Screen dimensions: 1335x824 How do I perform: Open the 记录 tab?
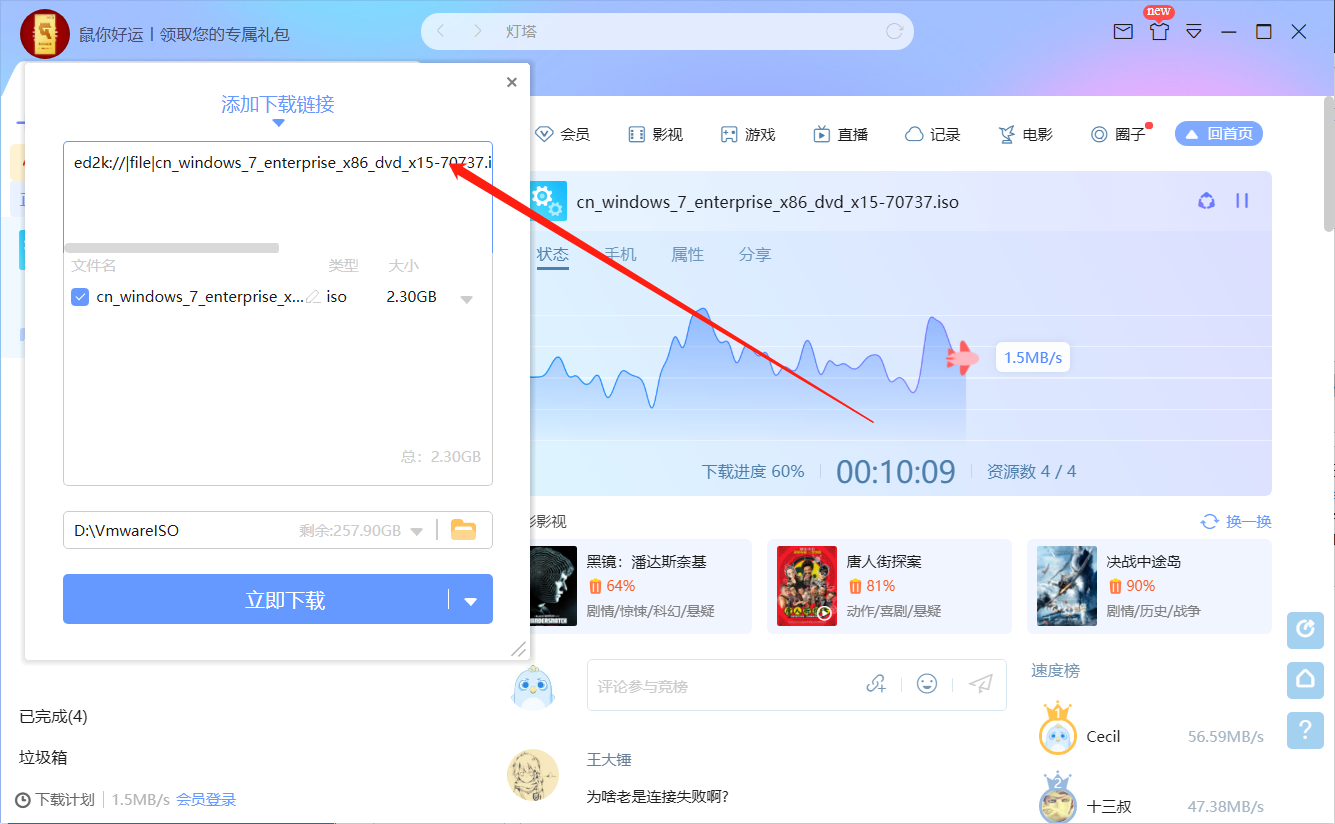[932, 134]
